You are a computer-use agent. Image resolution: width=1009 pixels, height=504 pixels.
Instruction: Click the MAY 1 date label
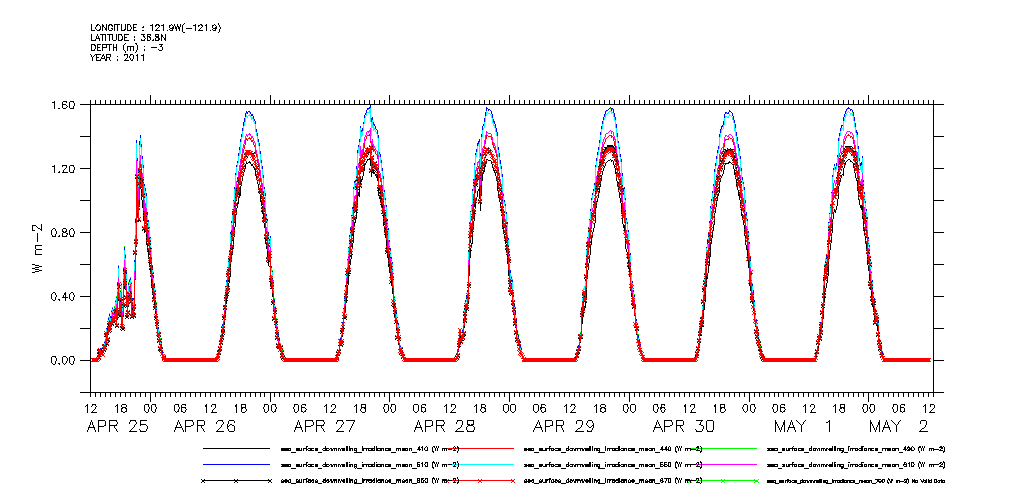point(802,426)
